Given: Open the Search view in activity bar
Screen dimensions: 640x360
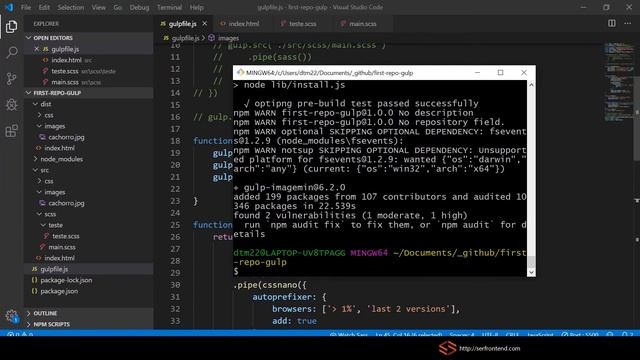Looking at the screenshot, I should tap(11, 52).
